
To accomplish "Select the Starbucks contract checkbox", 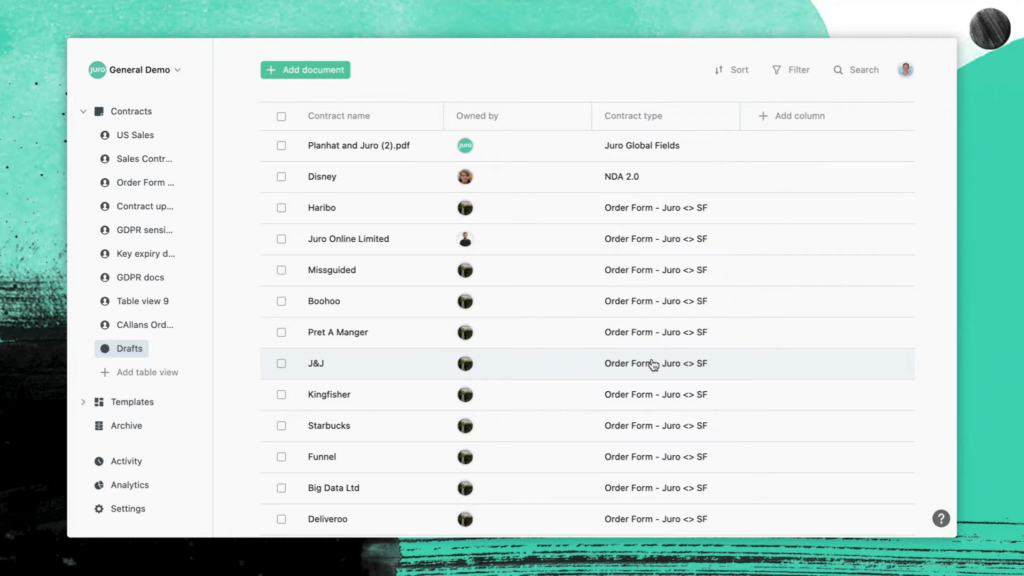I will coord(281,425).
